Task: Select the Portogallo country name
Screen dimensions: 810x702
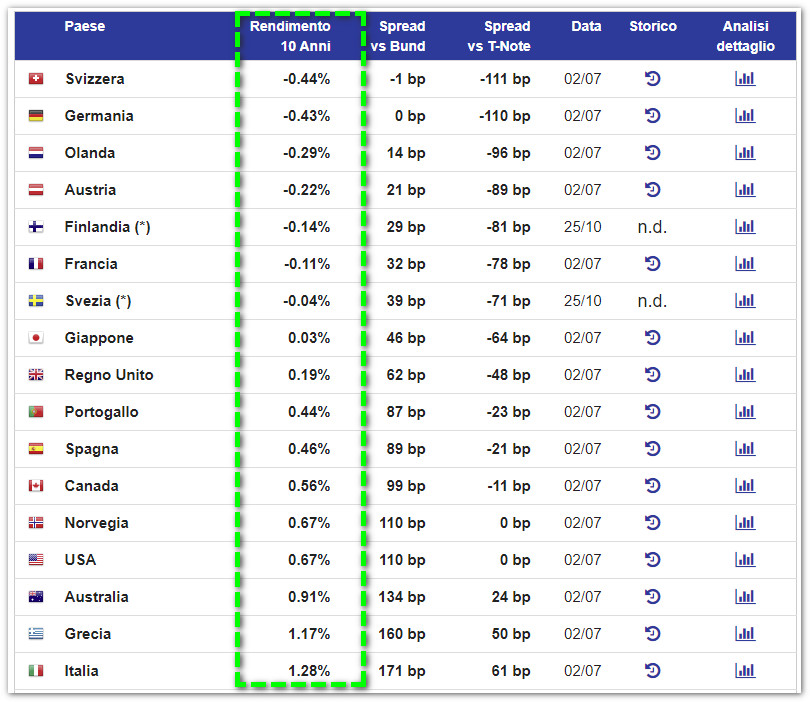Action: click(x=101, y=412)
